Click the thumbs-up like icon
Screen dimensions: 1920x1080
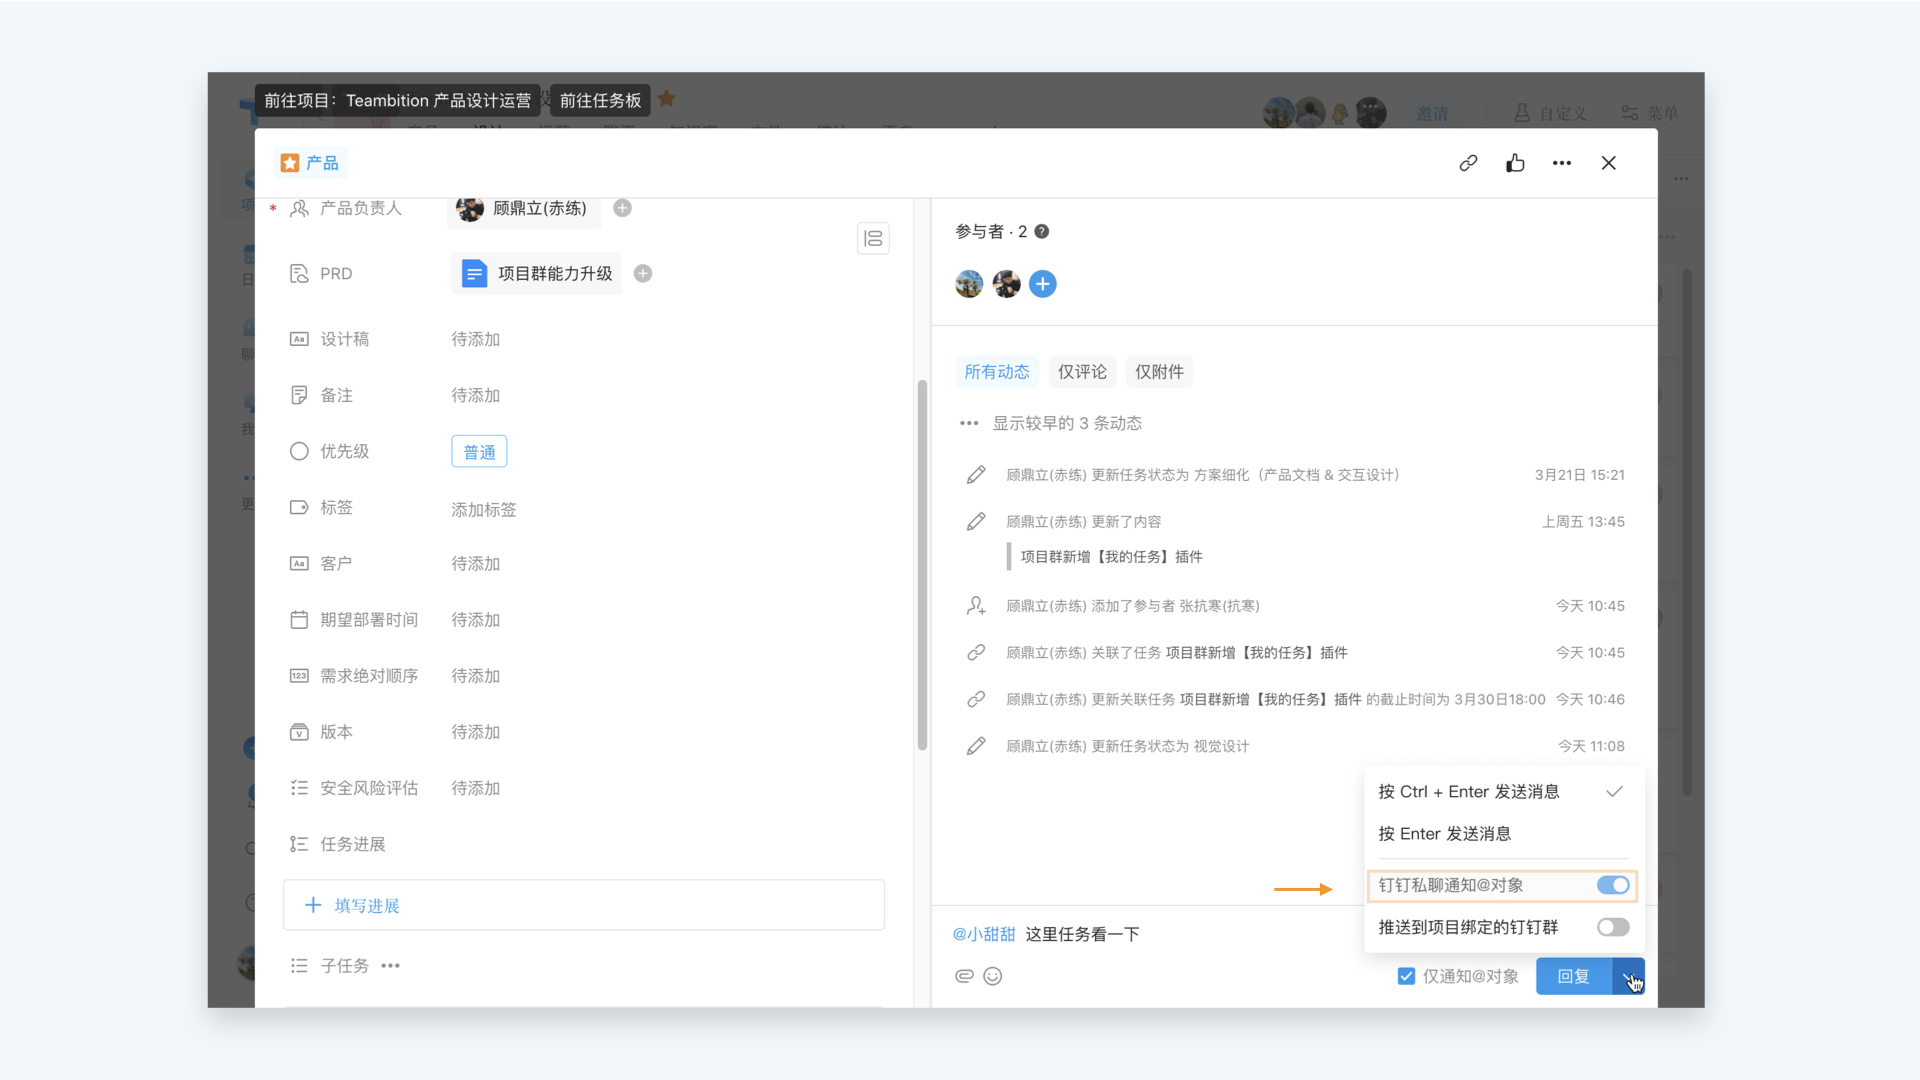click(1515, 163)
